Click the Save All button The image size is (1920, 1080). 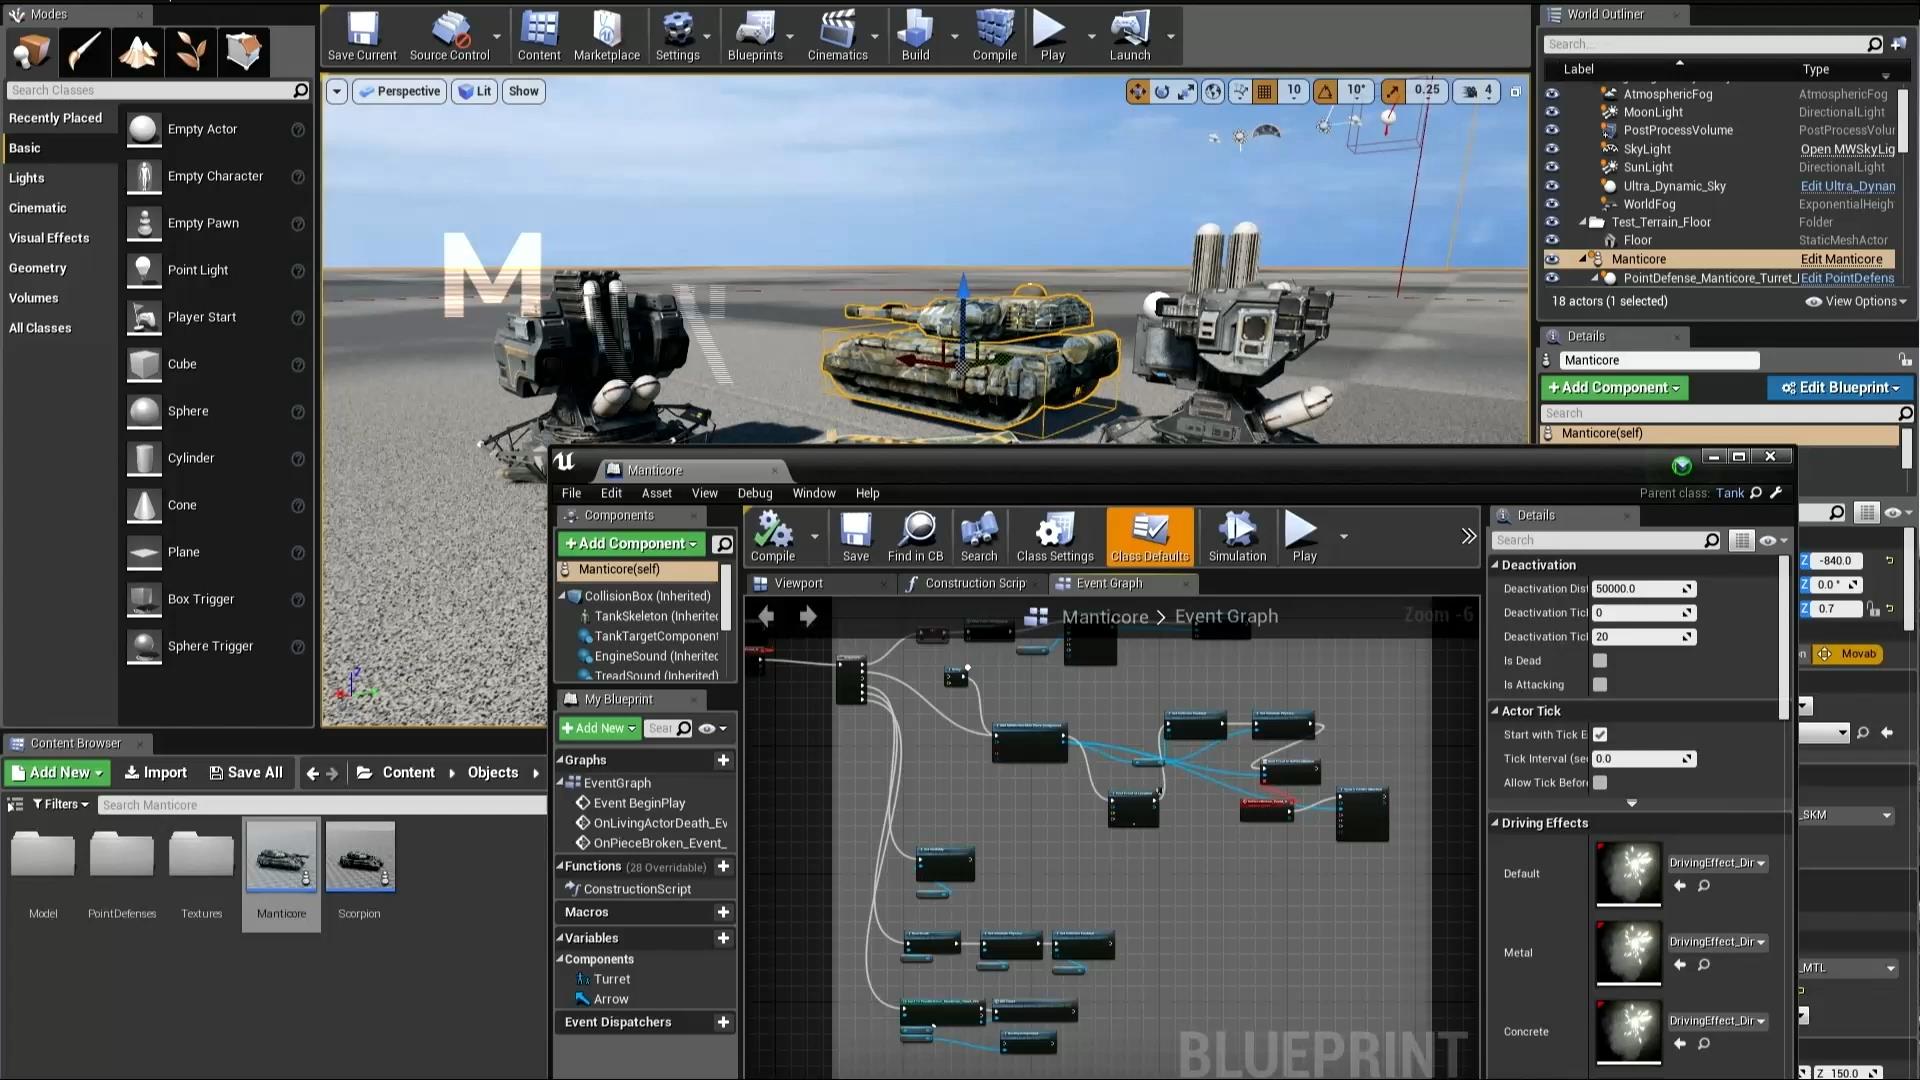pyautogui.click(x=246, y=773)
